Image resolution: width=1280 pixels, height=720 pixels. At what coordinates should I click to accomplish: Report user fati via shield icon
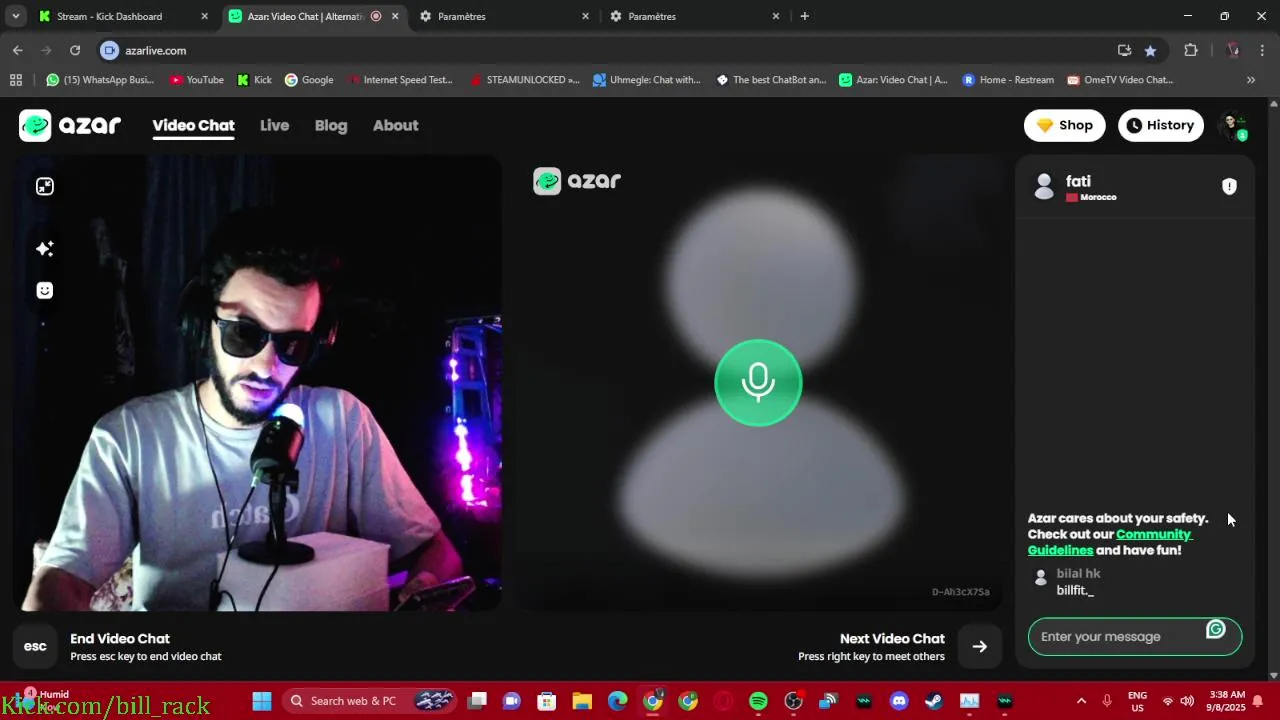(x=1229, y=186)
